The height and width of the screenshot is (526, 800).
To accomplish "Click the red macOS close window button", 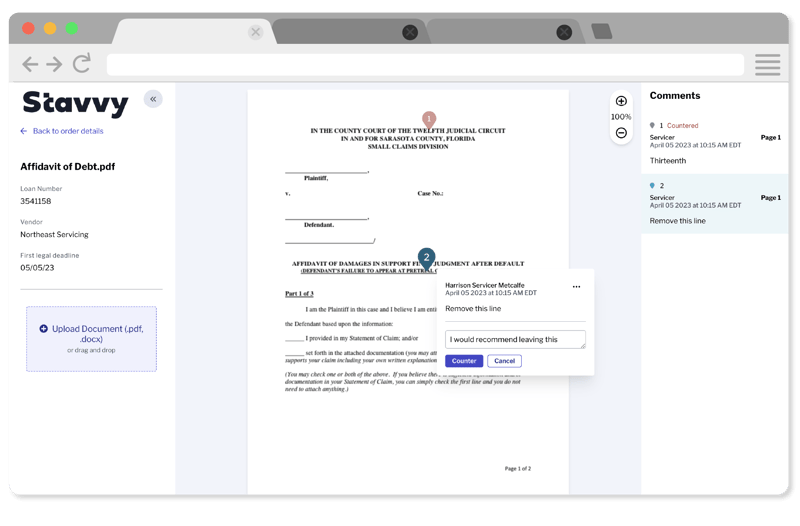I will point(29,28).
